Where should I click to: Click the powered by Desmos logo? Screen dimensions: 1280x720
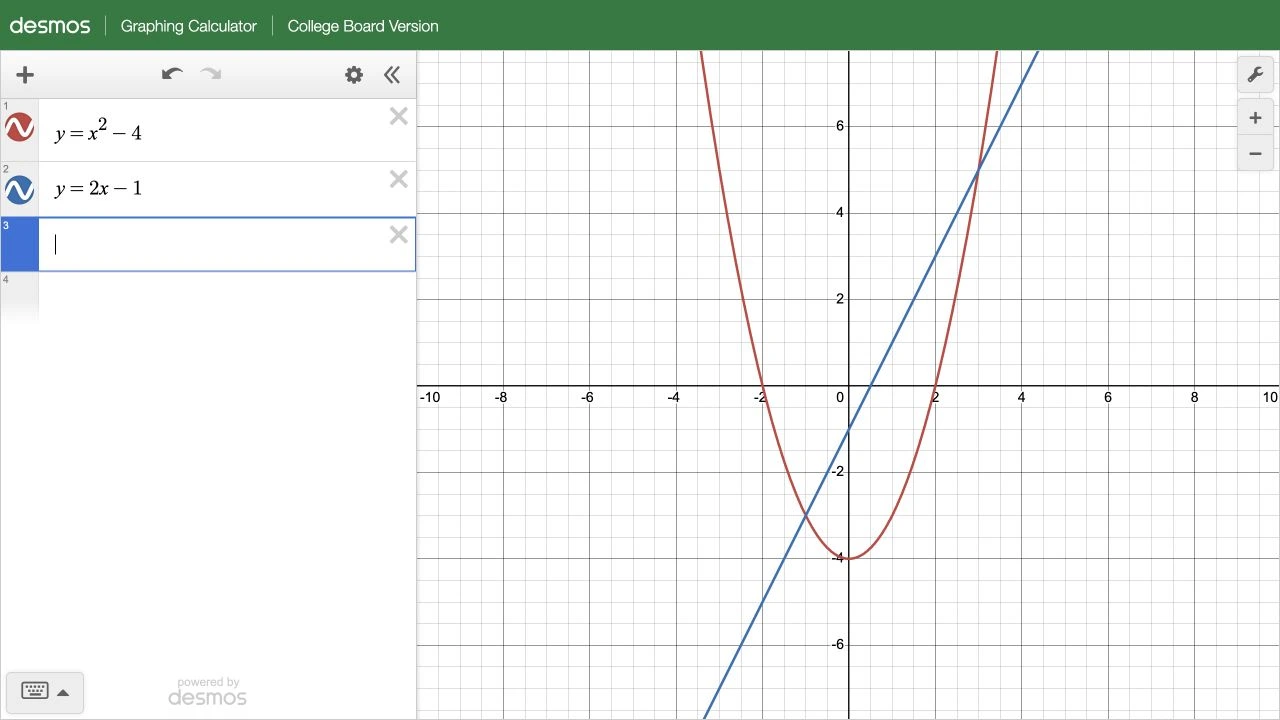click(x=208, y=692)
